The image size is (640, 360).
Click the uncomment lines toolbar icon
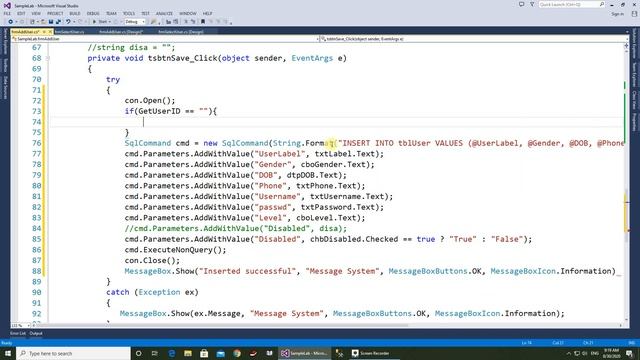[x=193, y=22]
